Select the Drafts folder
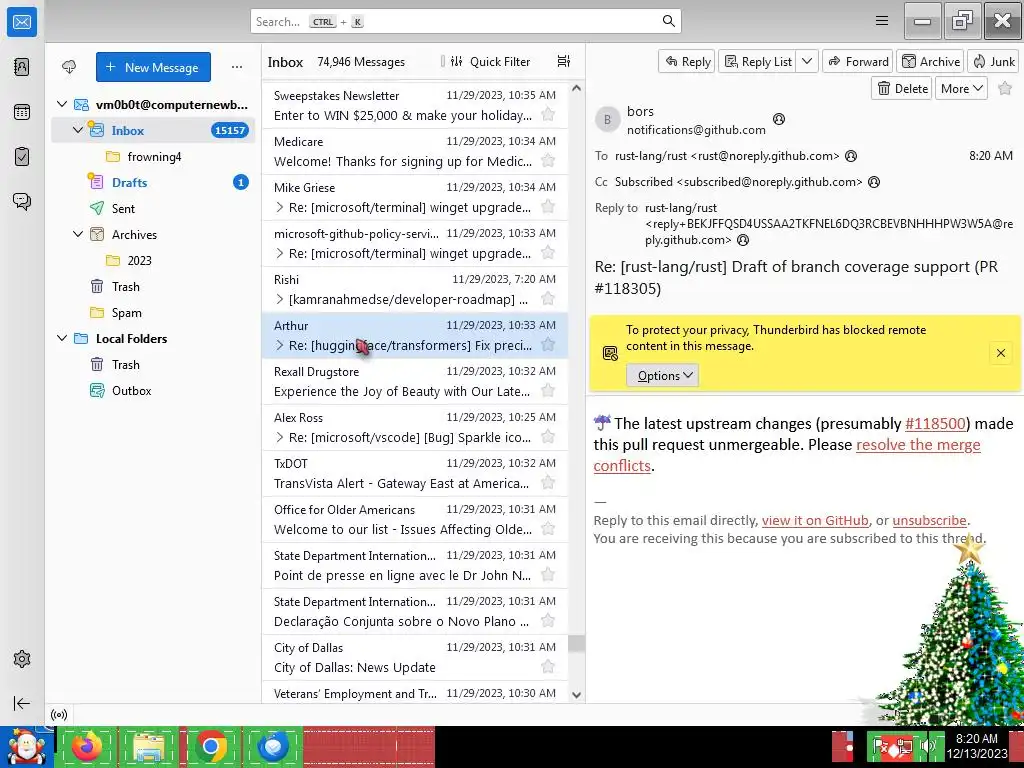1024x768 pixels. coord(153,182)
